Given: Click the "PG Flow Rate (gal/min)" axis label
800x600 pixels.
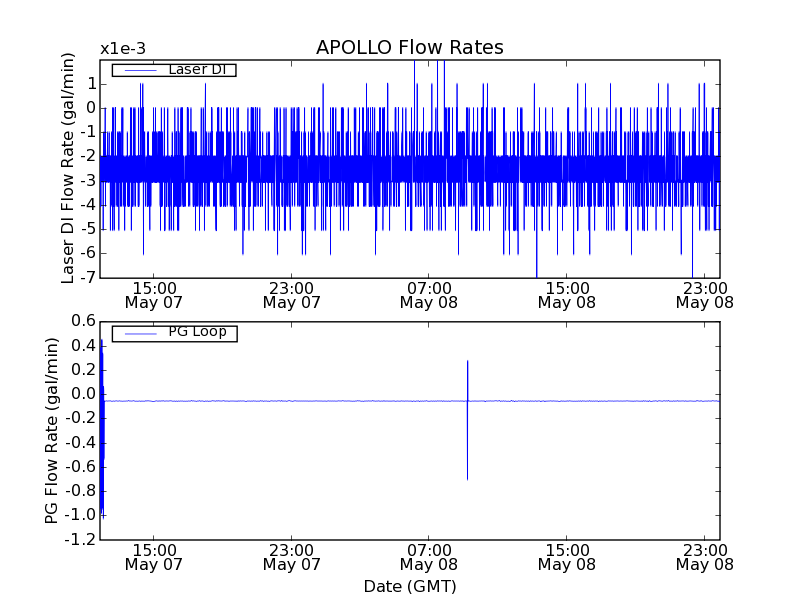Looking at the screenshot, I should coord(52,430).
